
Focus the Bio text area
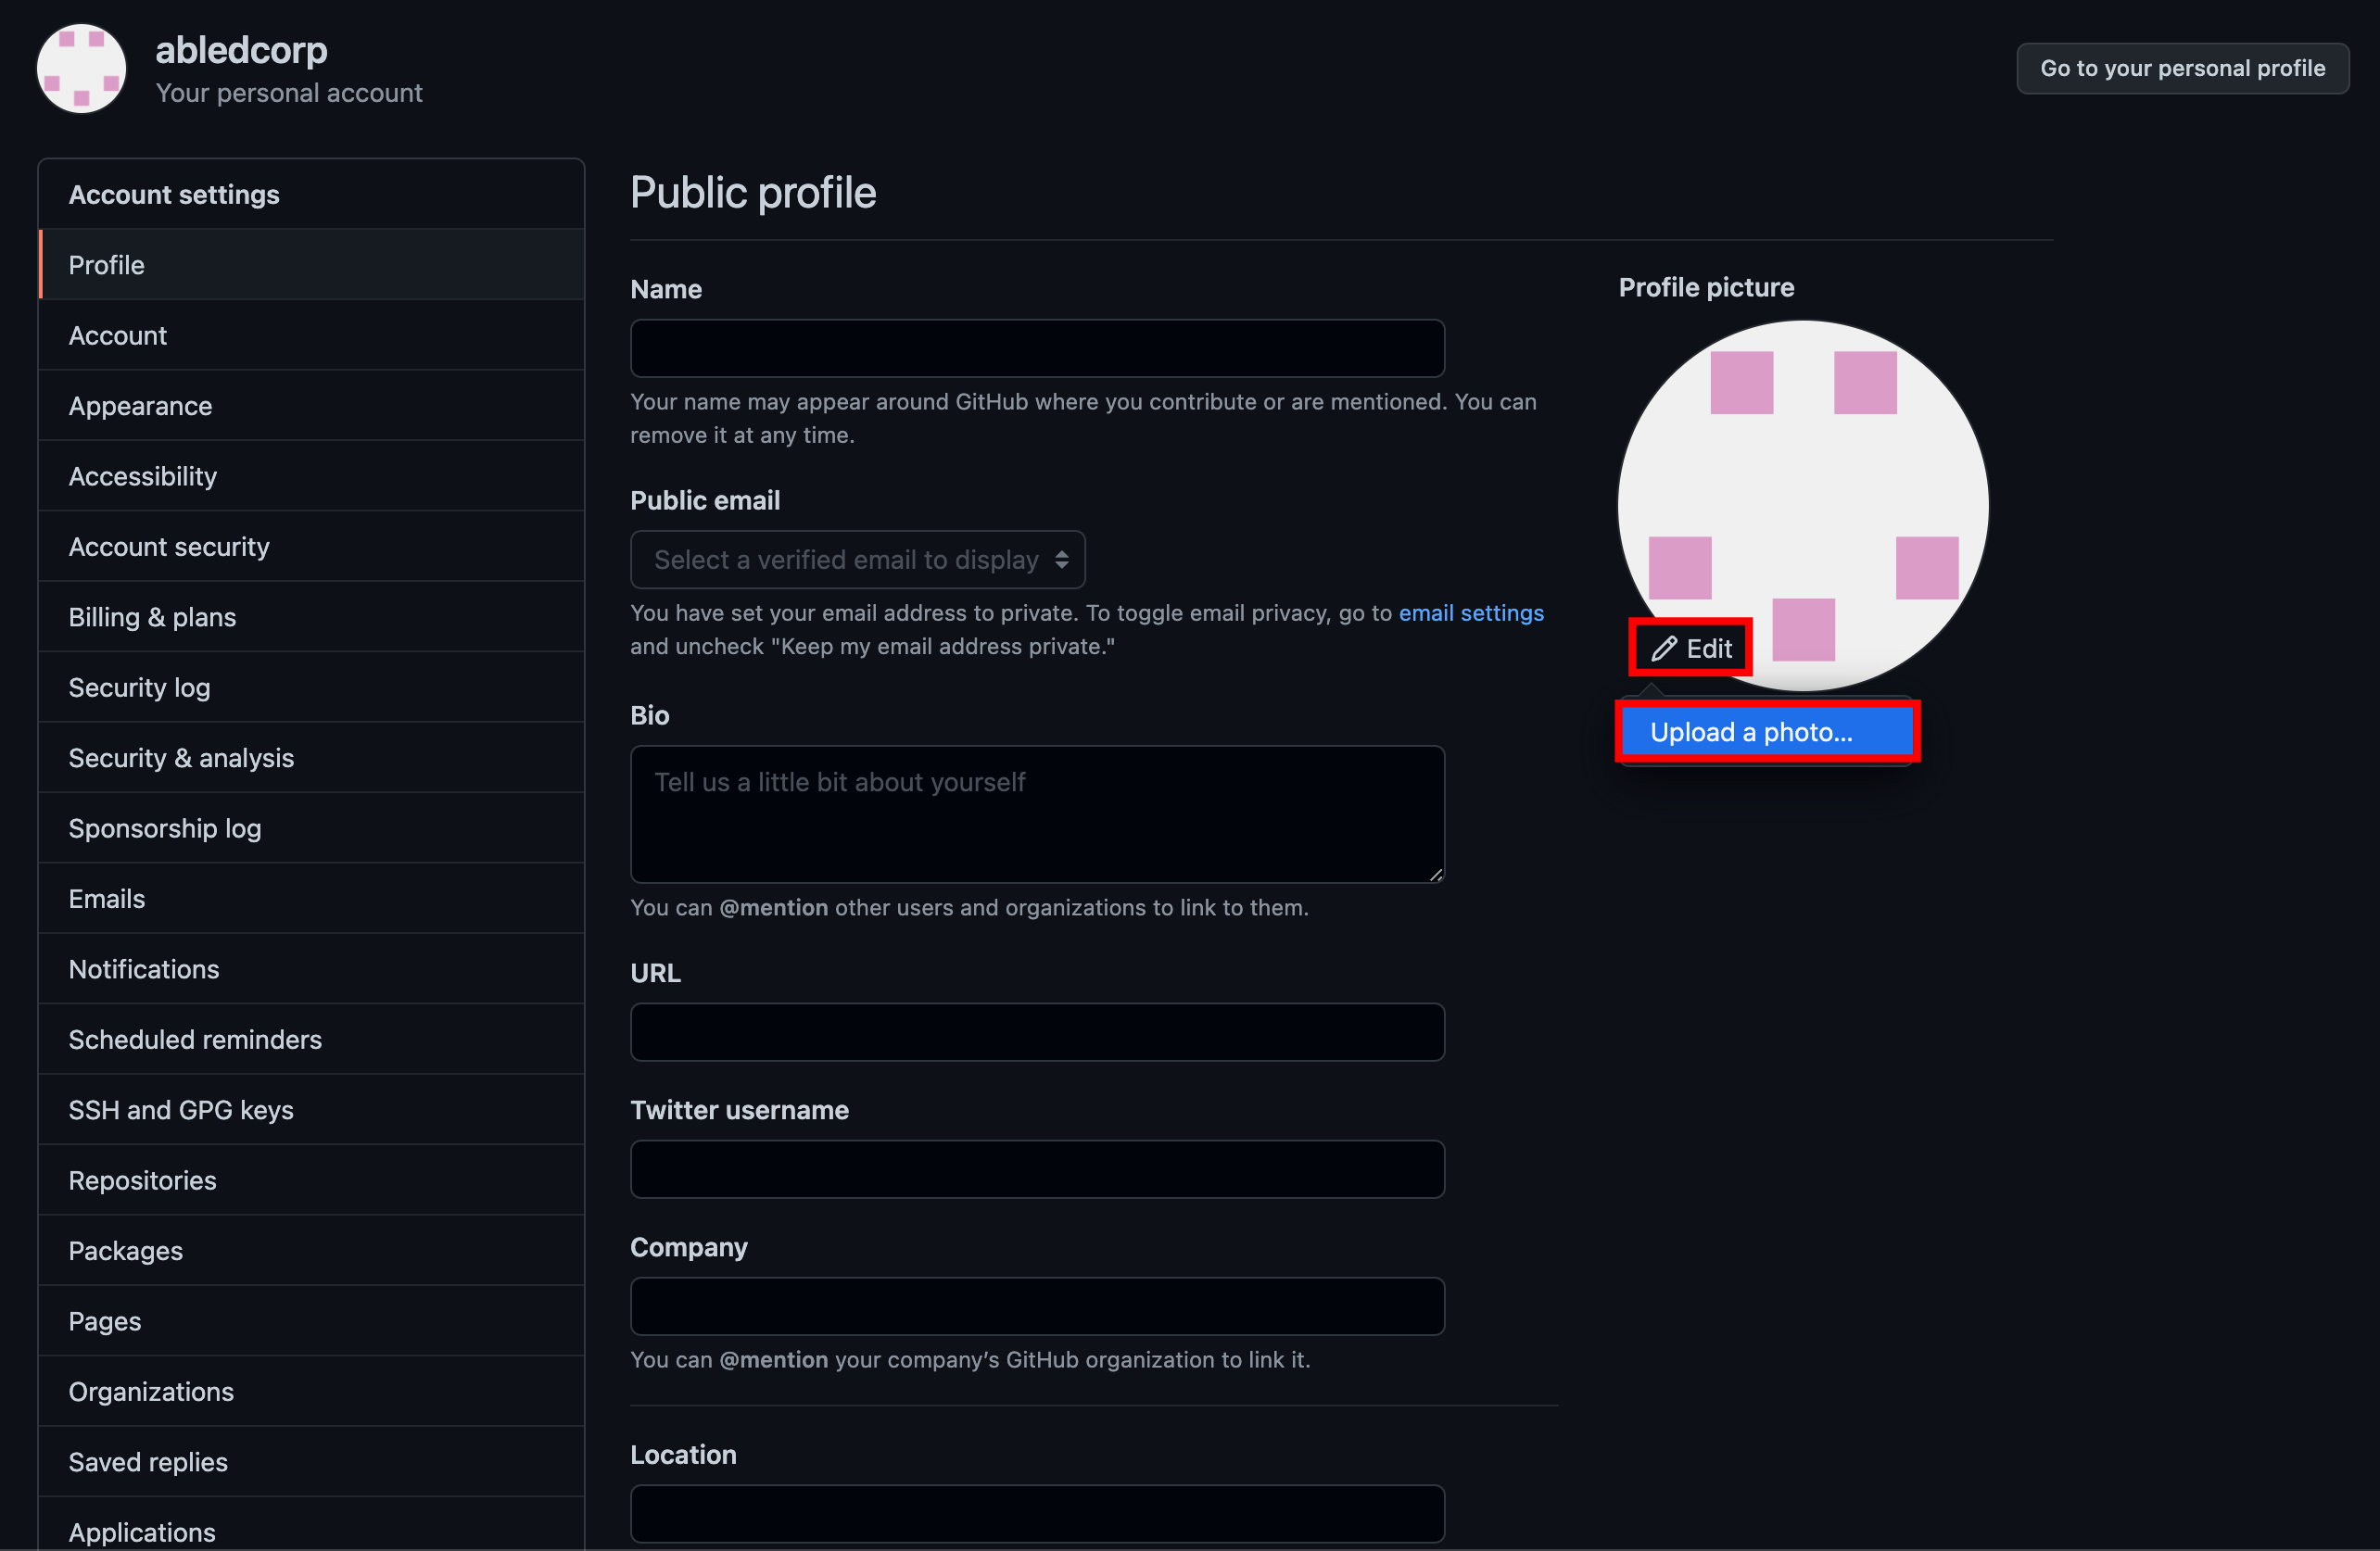1036,813
